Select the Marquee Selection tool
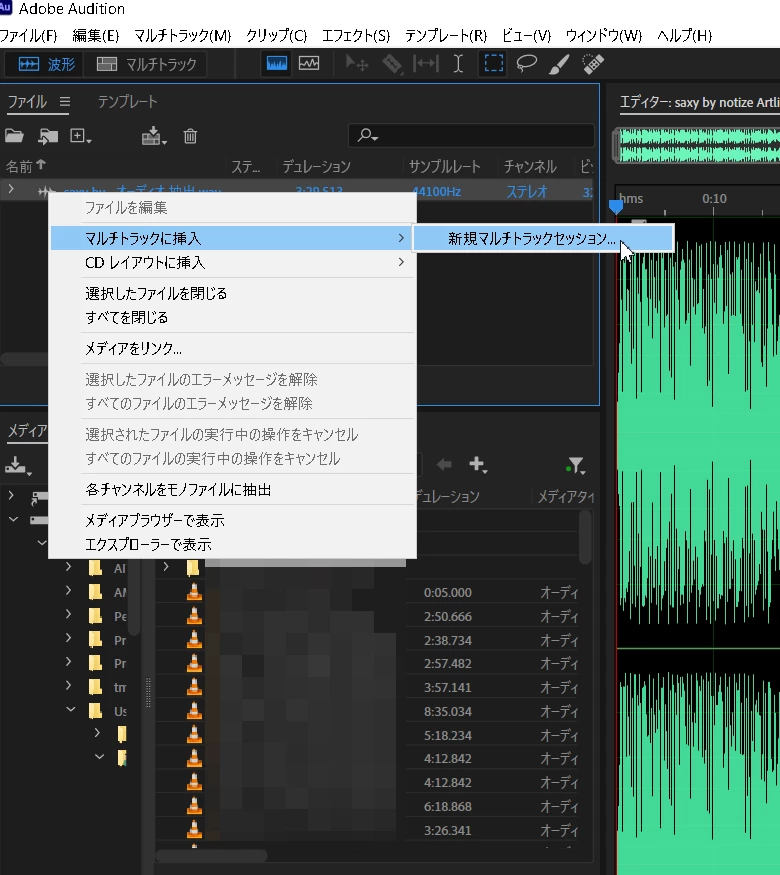 [493, 64]
